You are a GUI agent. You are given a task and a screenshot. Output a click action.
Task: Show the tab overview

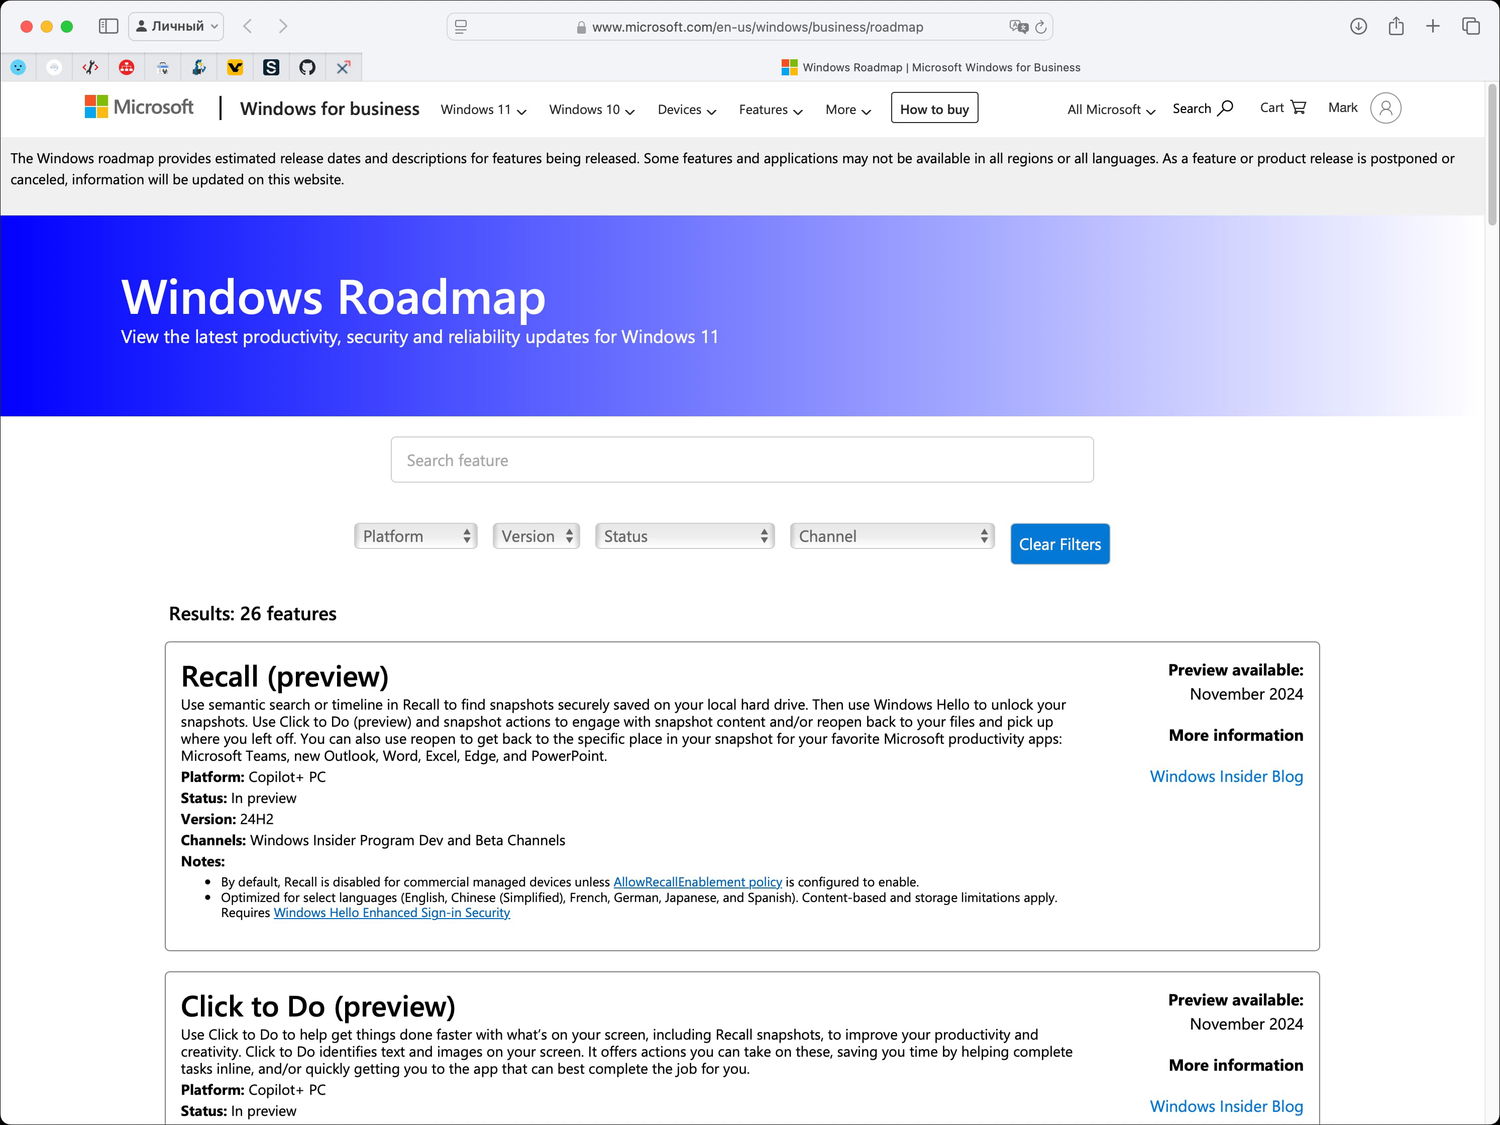(1471, 26)
